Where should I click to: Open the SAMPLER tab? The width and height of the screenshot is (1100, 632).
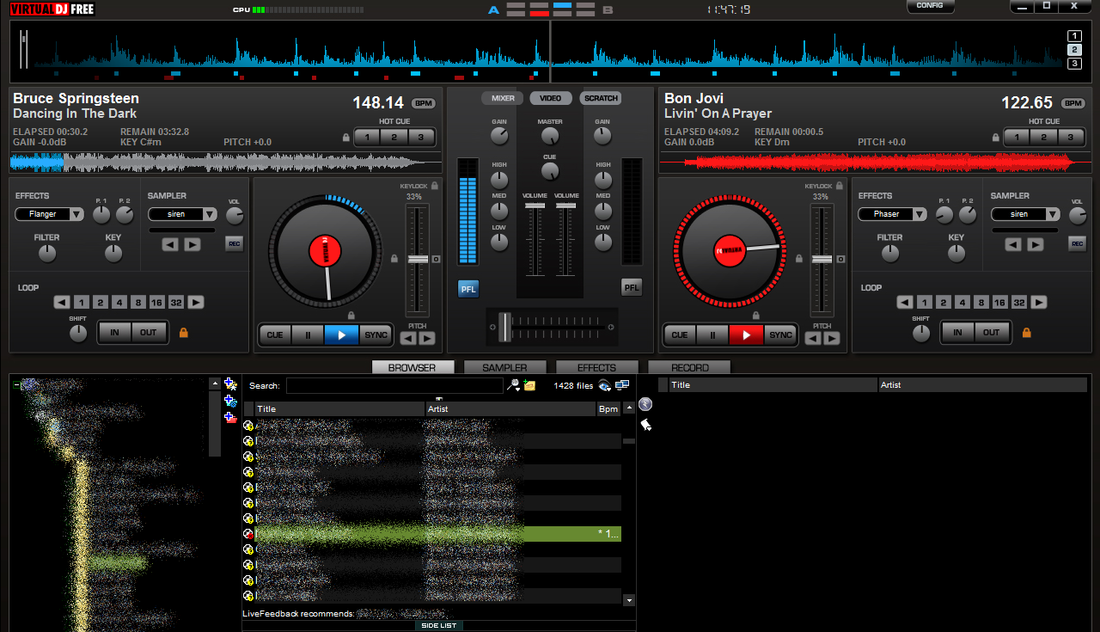click(x=504, y=368)
